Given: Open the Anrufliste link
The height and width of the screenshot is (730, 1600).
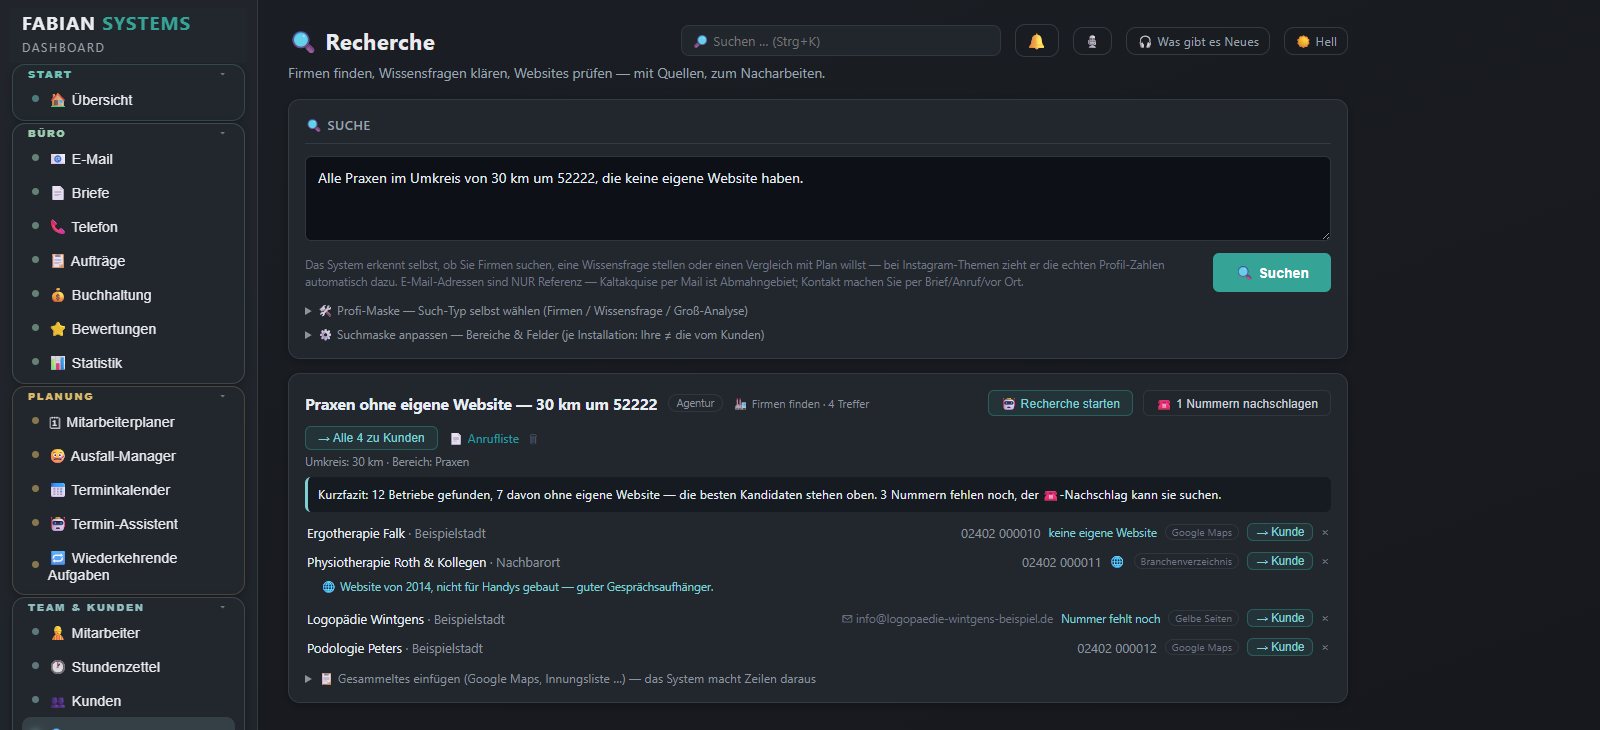Looking at the screenshot, I should (x=485, y=439).
